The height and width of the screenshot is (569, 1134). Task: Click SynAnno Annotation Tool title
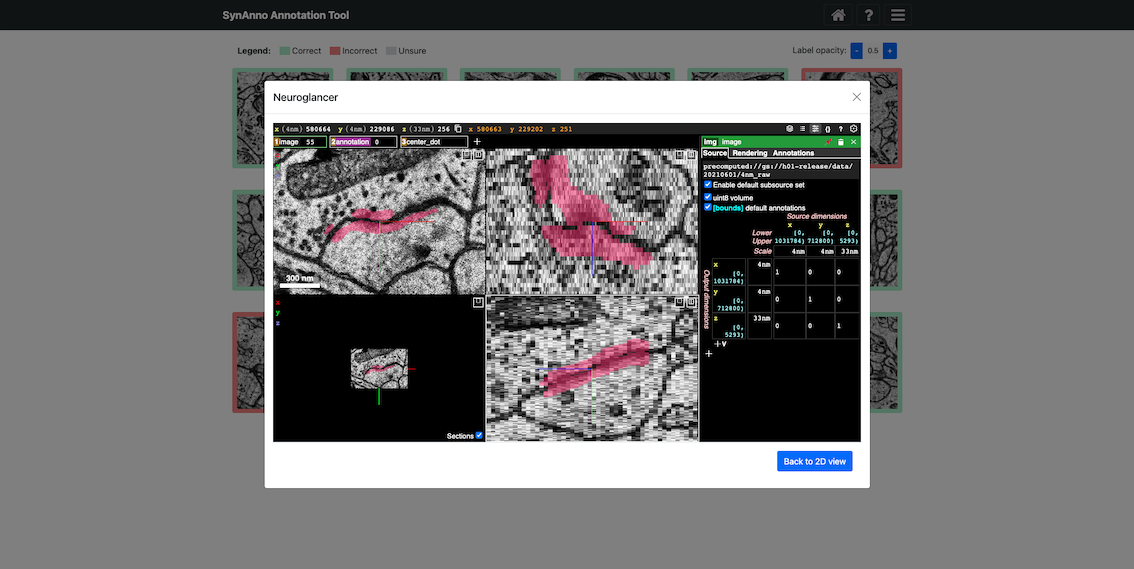point(286,15)
